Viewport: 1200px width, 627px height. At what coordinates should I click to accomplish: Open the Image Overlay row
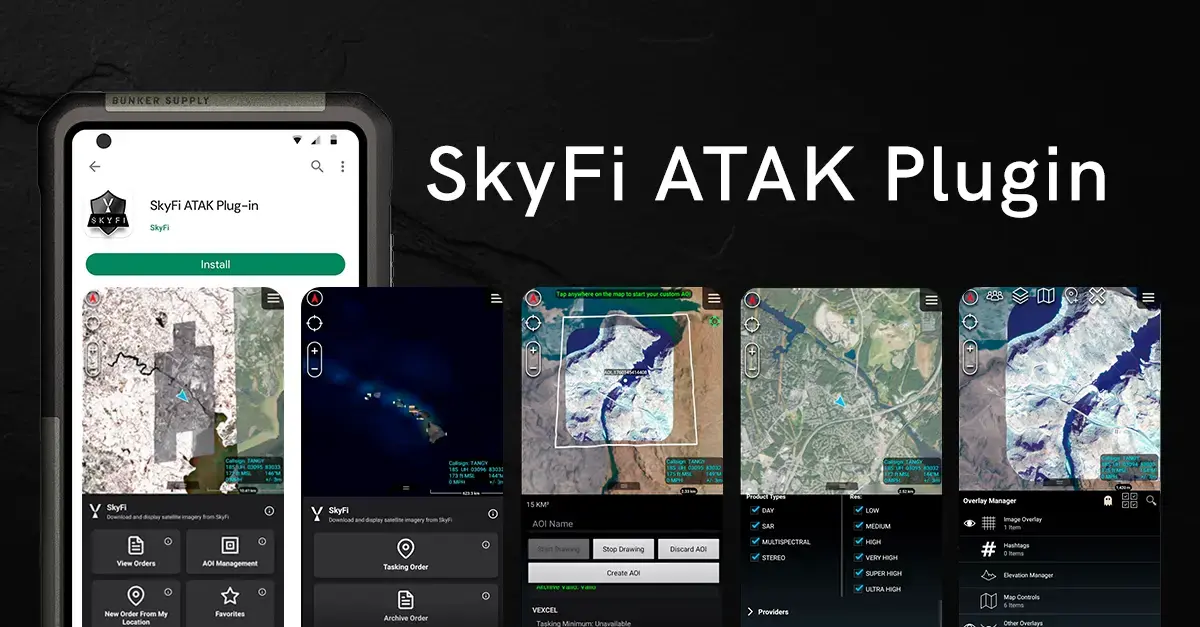pyautogui.click(x=1060, y=523)
